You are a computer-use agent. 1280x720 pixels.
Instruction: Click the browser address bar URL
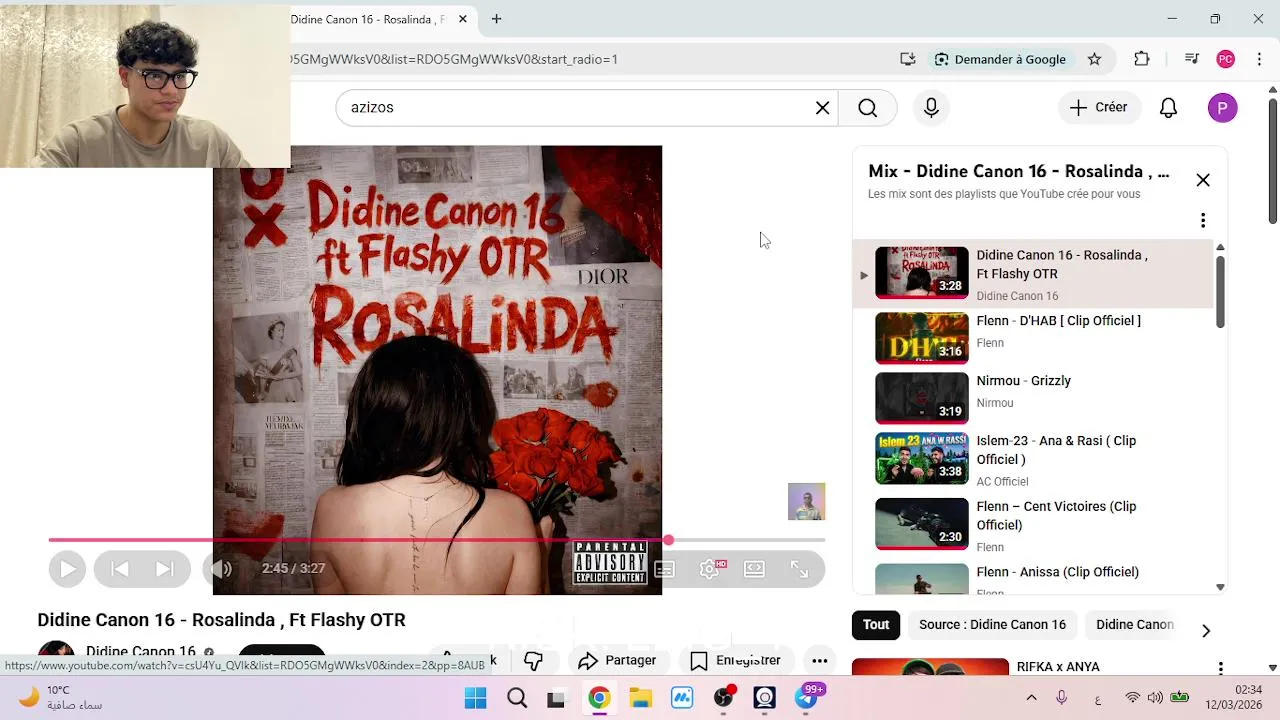[x=455, y=59]
